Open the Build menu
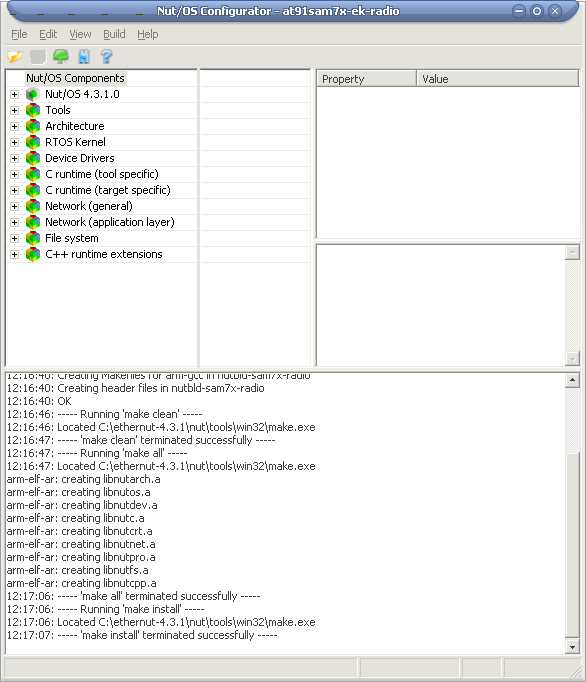Viewport: 586px width, 682px height. [x=114, y=34]
